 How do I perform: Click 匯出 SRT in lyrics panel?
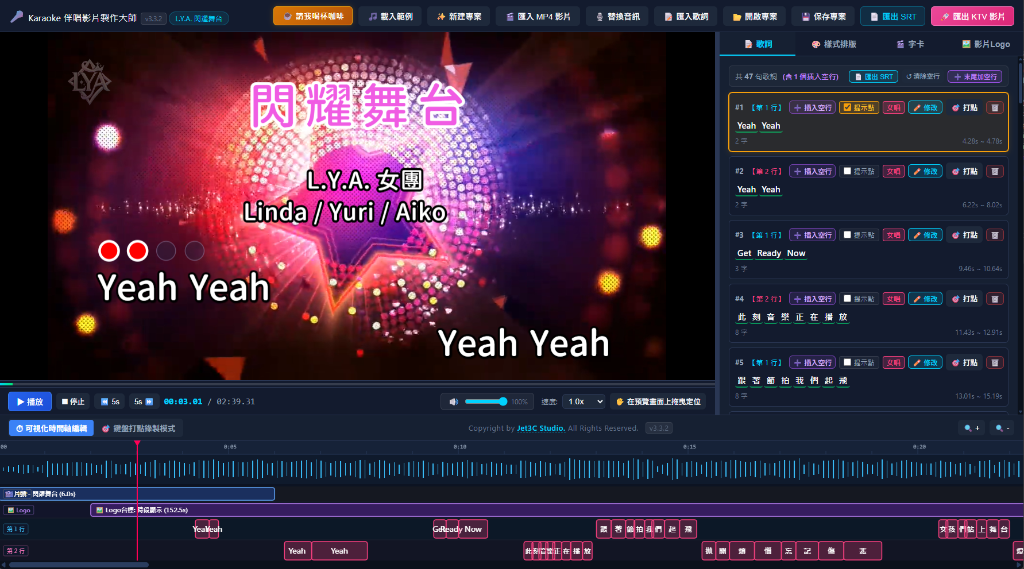[873, 76]
